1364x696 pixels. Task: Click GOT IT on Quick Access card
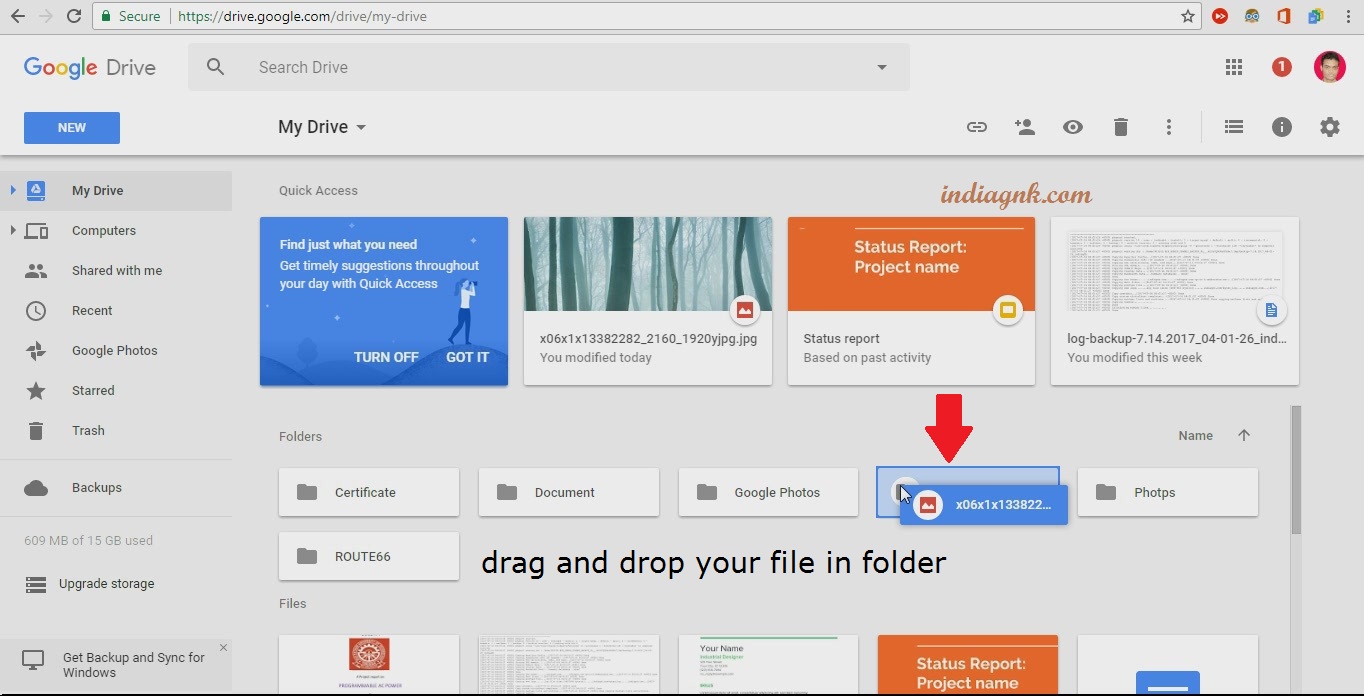467,357
